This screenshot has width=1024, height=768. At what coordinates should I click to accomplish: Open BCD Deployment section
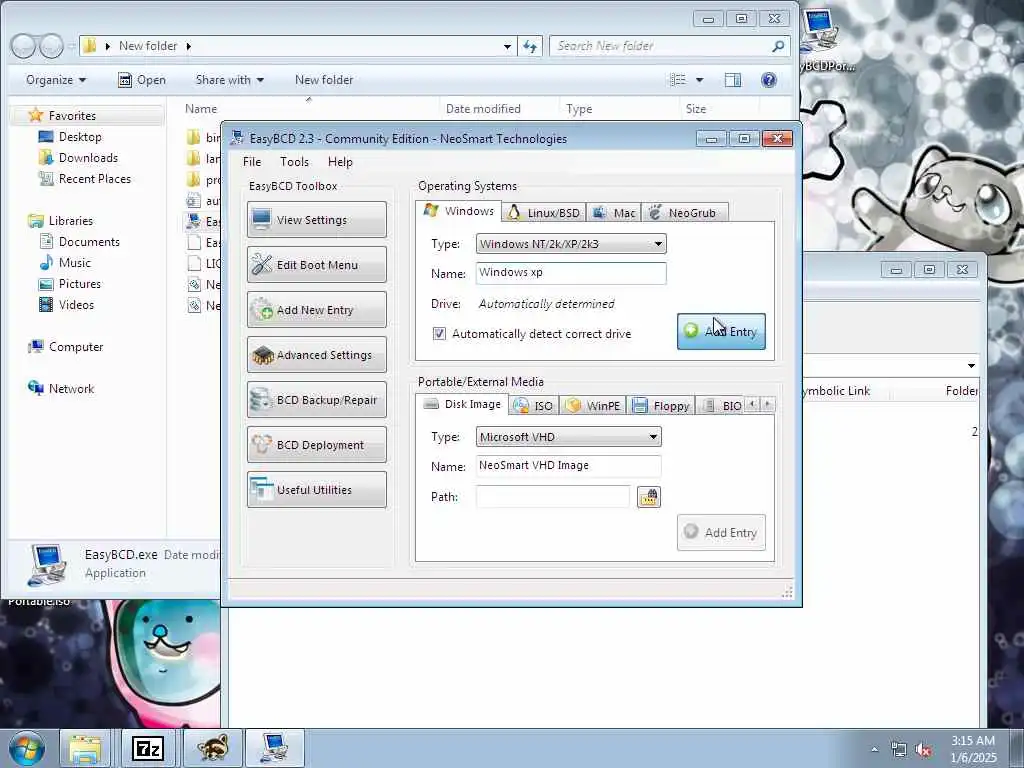(317, 445)
